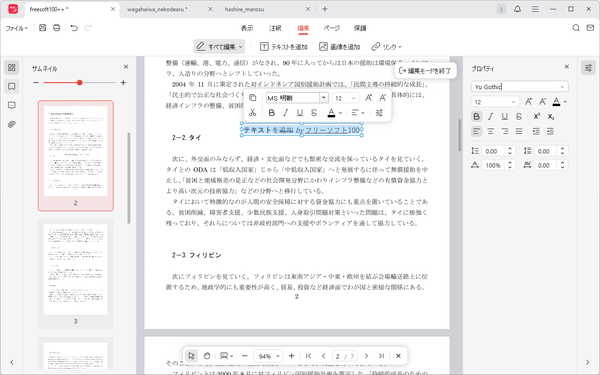Viewport: 600px width, 375px height.
Task: Open the font color picker in Properties panel
Action: [x=559, y=102]
